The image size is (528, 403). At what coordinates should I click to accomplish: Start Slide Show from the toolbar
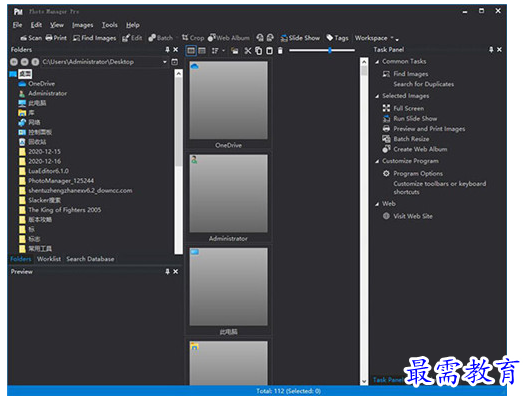coord(300,38)
